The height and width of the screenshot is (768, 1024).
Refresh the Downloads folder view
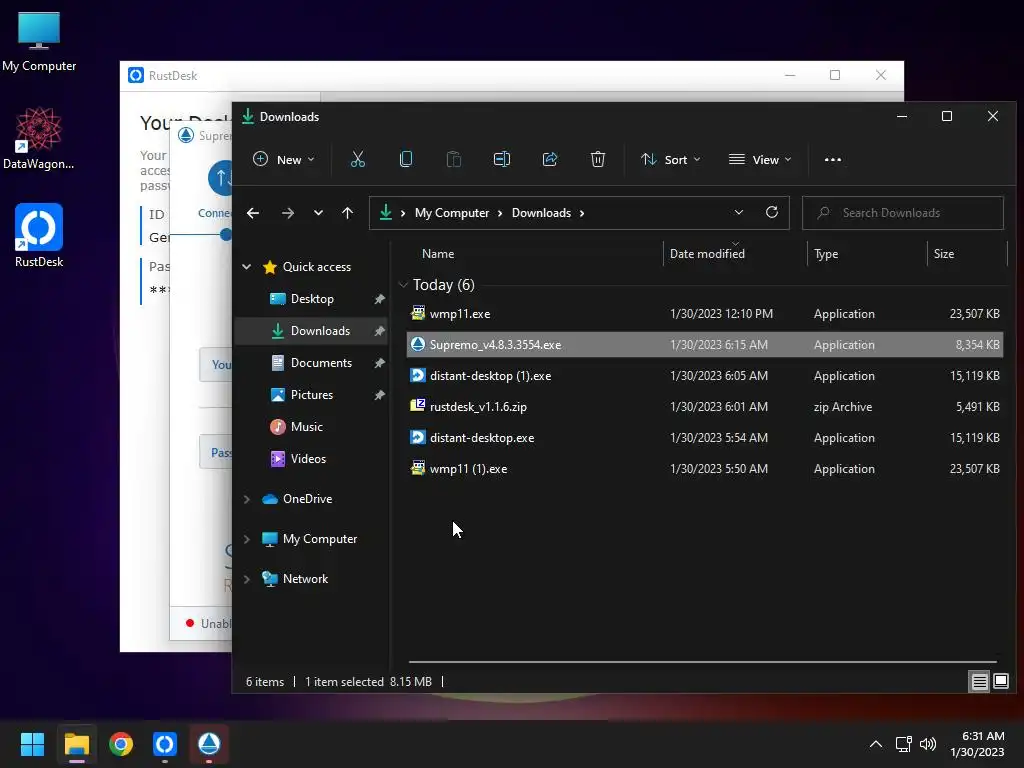(772, 212)
